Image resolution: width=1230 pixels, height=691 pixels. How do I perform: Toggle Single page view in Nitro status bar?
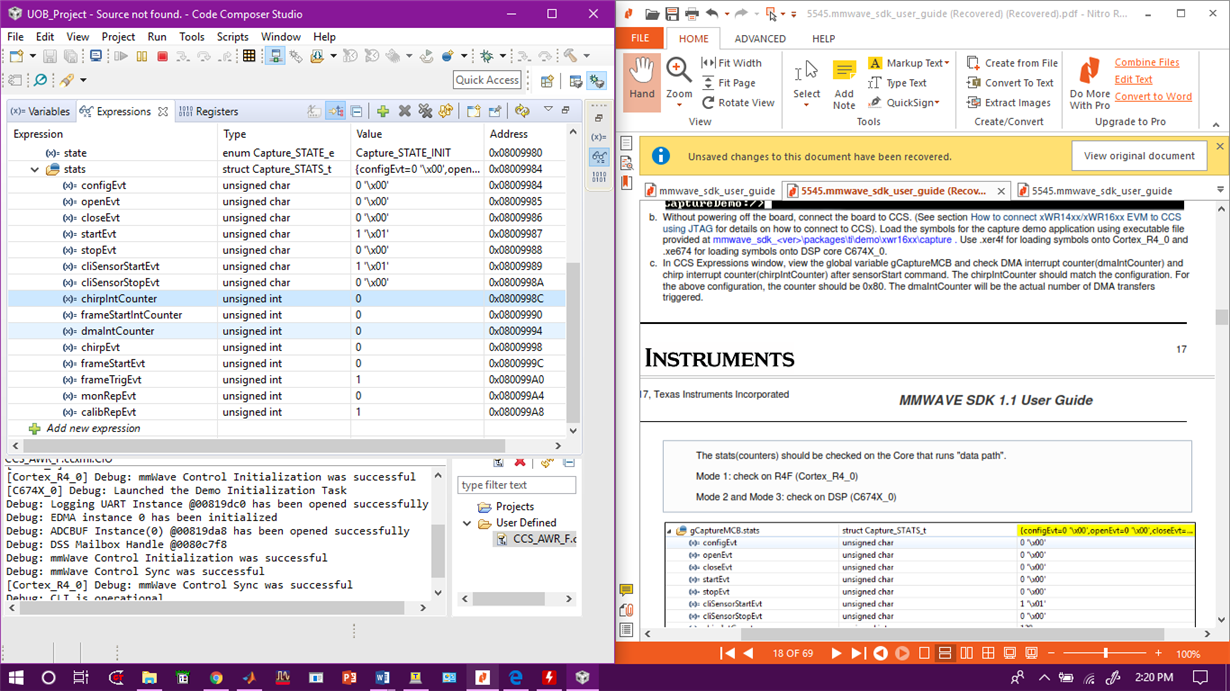923,653
